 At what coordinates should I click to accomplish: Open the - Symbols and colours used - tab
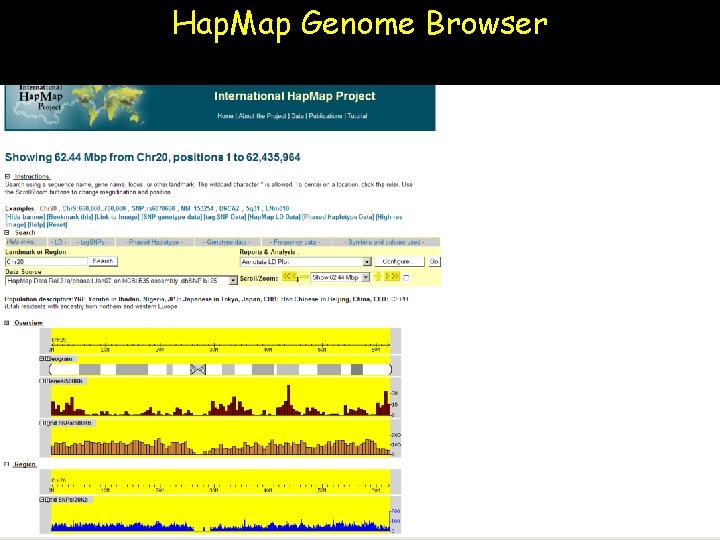point(385,242)
